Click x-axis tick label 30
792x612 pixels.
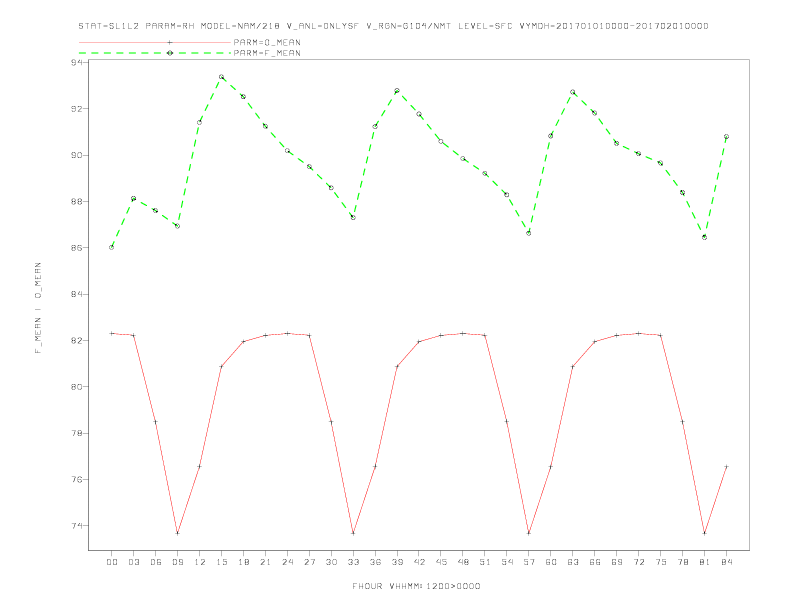point(331,562)
